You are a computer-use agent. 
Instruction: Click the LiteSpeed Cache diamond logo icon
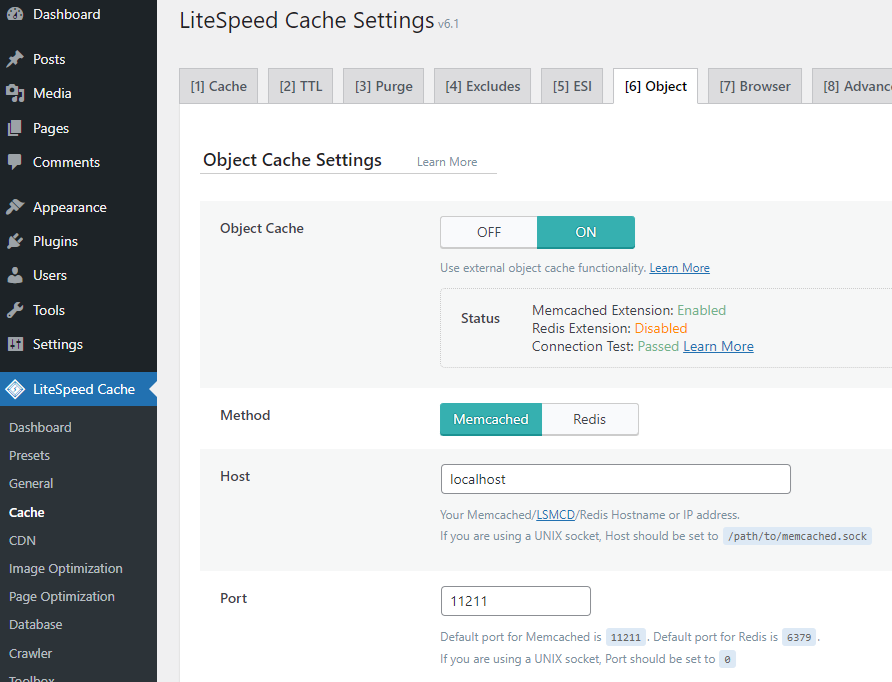pos(15,389)
